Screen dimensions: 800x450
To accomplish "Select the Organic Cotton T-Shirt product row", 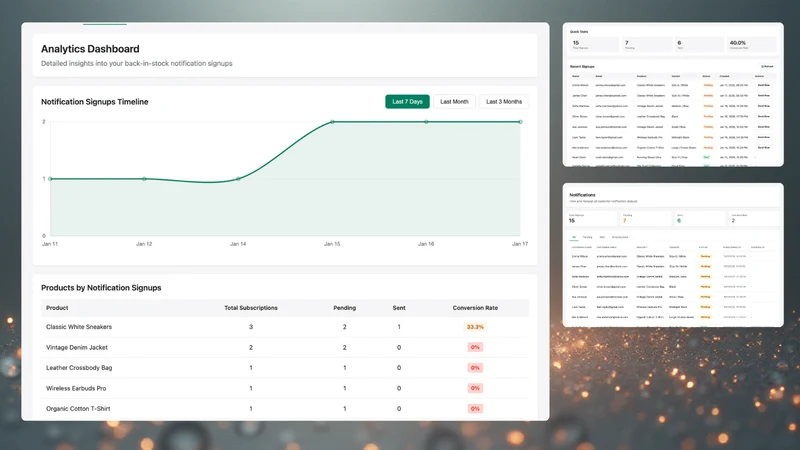I will click(285, 409).
